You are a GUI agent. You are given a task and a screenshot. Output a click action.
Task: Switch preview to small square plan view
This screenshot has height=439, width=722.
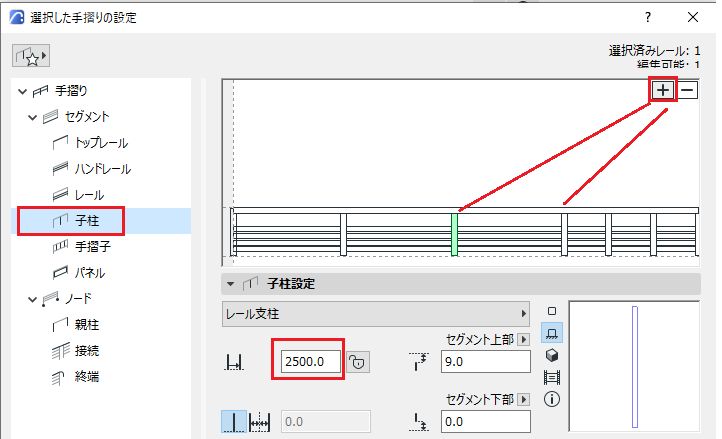pos(552,311)
